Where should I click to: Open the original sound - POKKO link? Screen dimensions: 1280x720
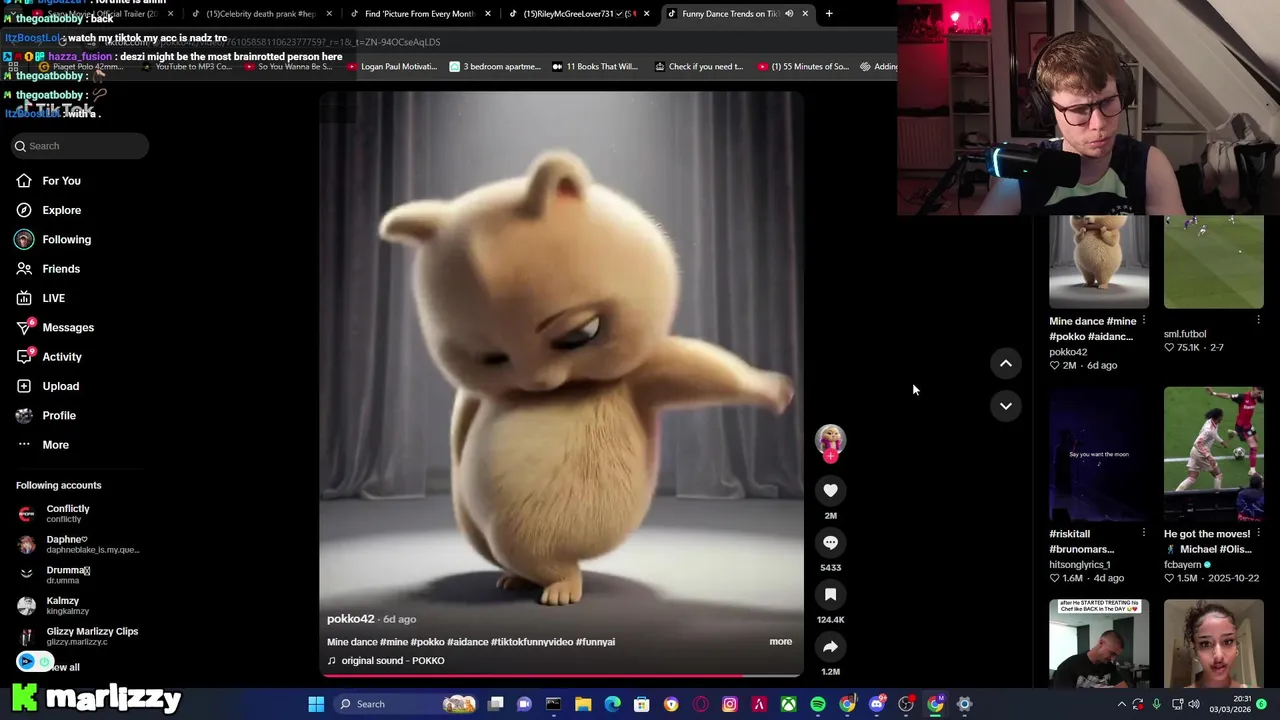tap(393, 661)
